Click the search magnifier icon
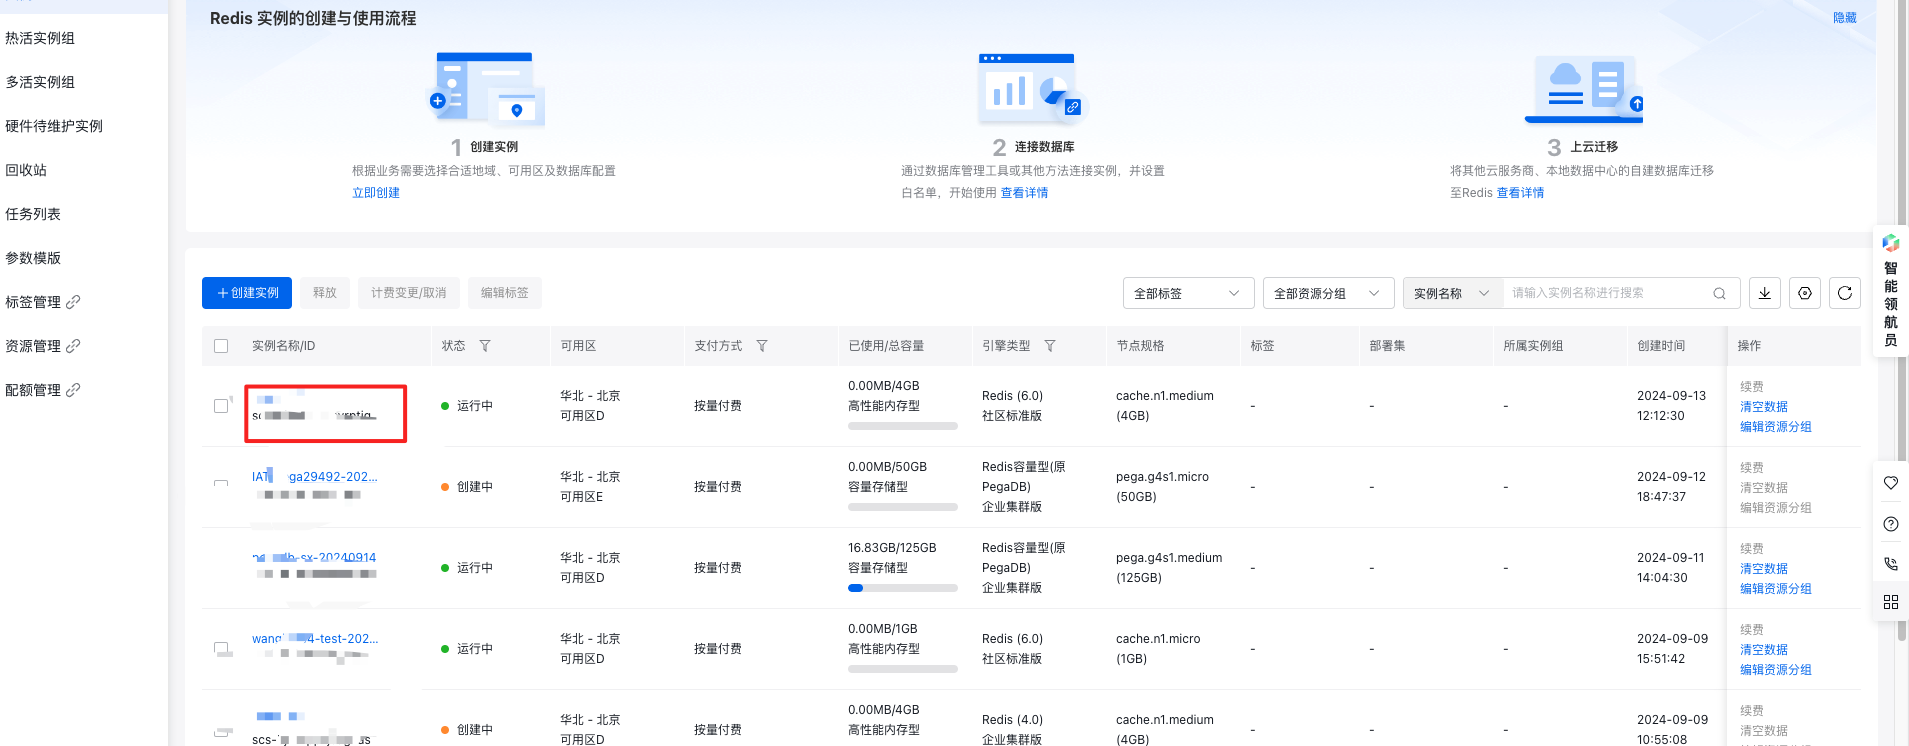Screen dimensions: 1909x746 click(1719, 293)
